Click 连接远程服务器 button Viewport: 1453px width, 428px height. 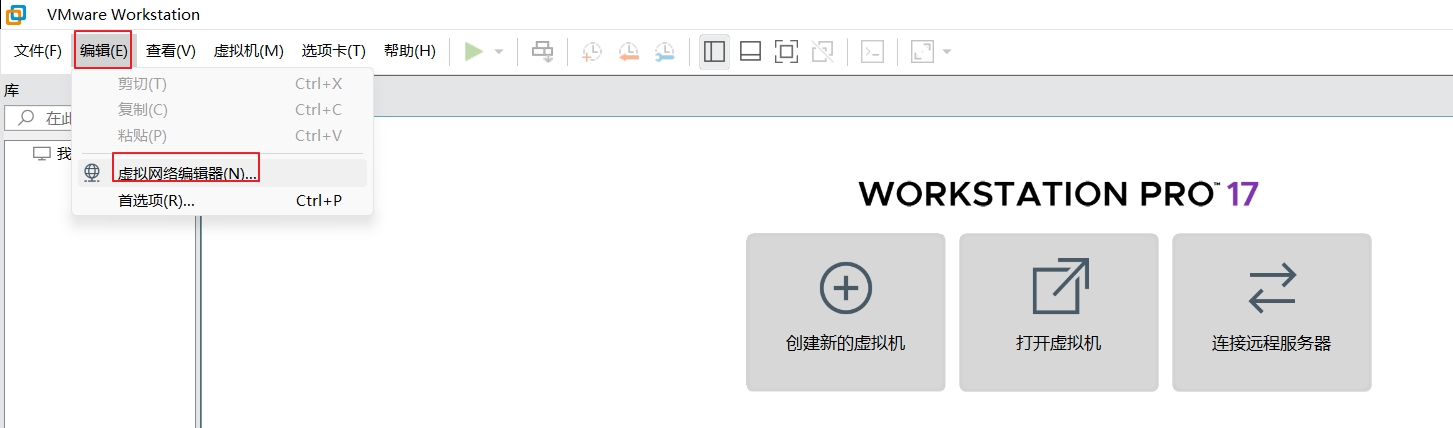point(1272,312)
